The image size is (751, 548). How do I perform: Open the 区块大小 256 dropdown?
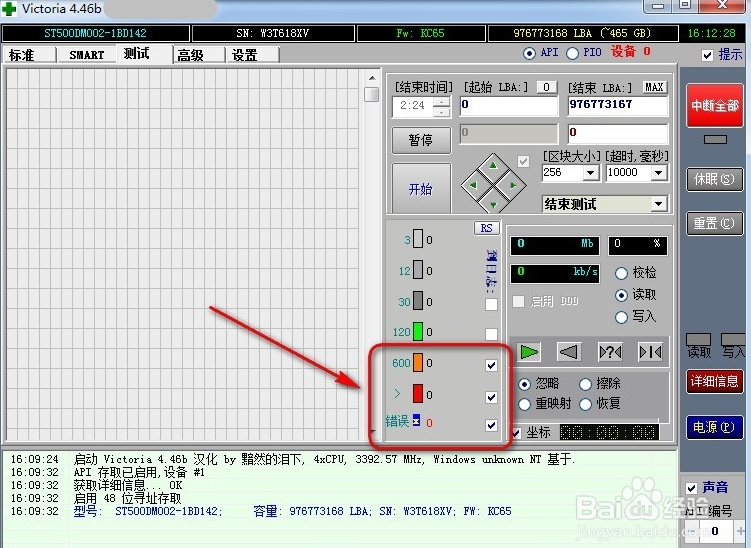[591, 172]
